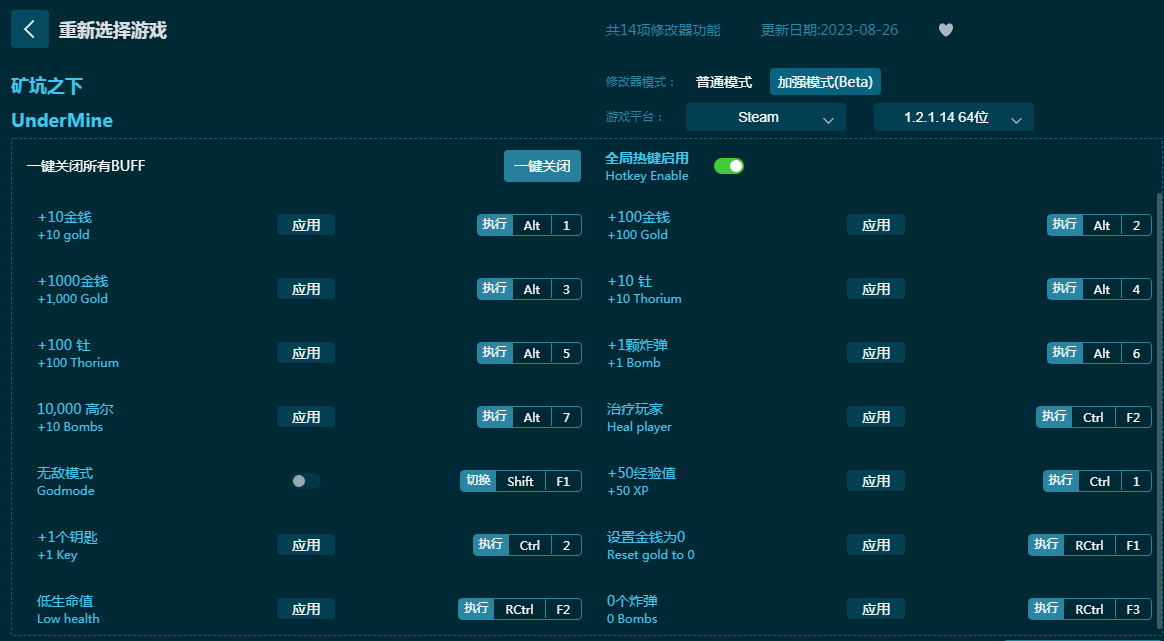Click 执行 for Low health hotkey

coord(477,608)
